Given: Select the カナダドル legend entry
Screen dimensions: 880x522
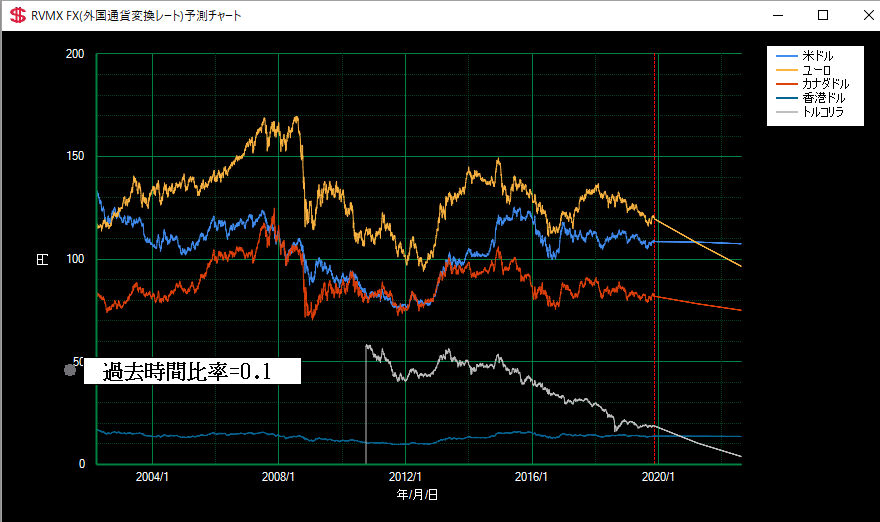Looking at the screenshot, I should click(x=825, y=84).
